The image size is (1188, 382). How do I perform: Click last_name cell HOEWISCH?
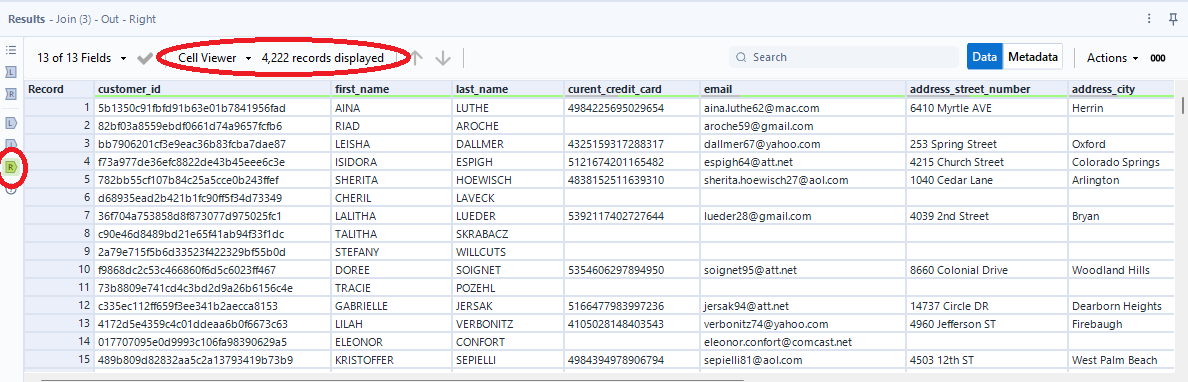click(x=508, y=180)
